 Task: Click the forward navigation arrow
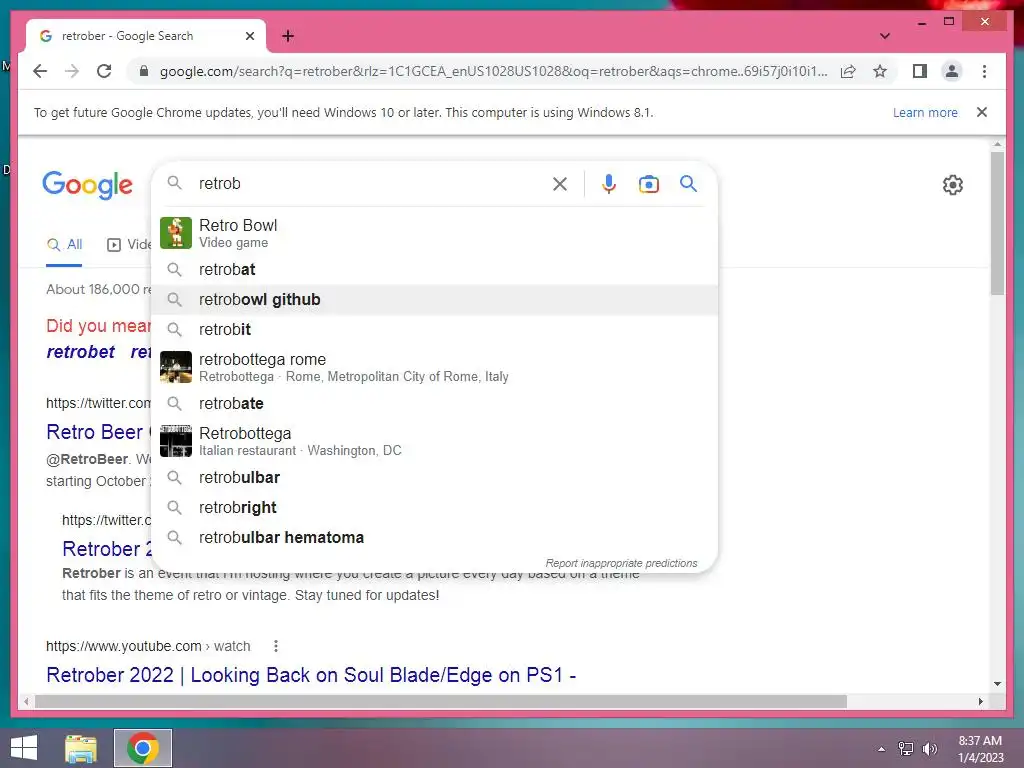pyautogui.click(x=72, y=71)
